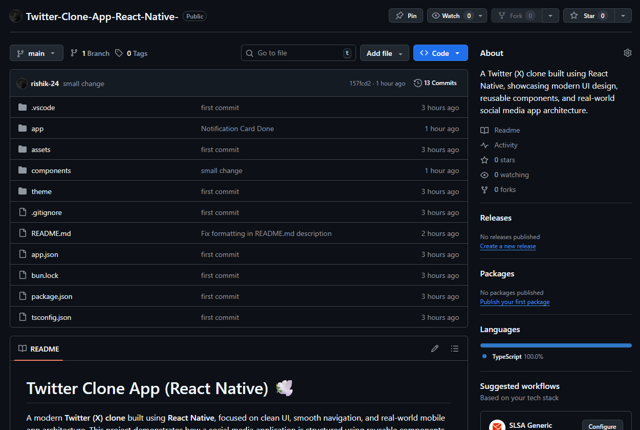Open the Add file dropdown
Image resolution: width=640 pixels, height=430 pixels.
[x=384, y=53]
